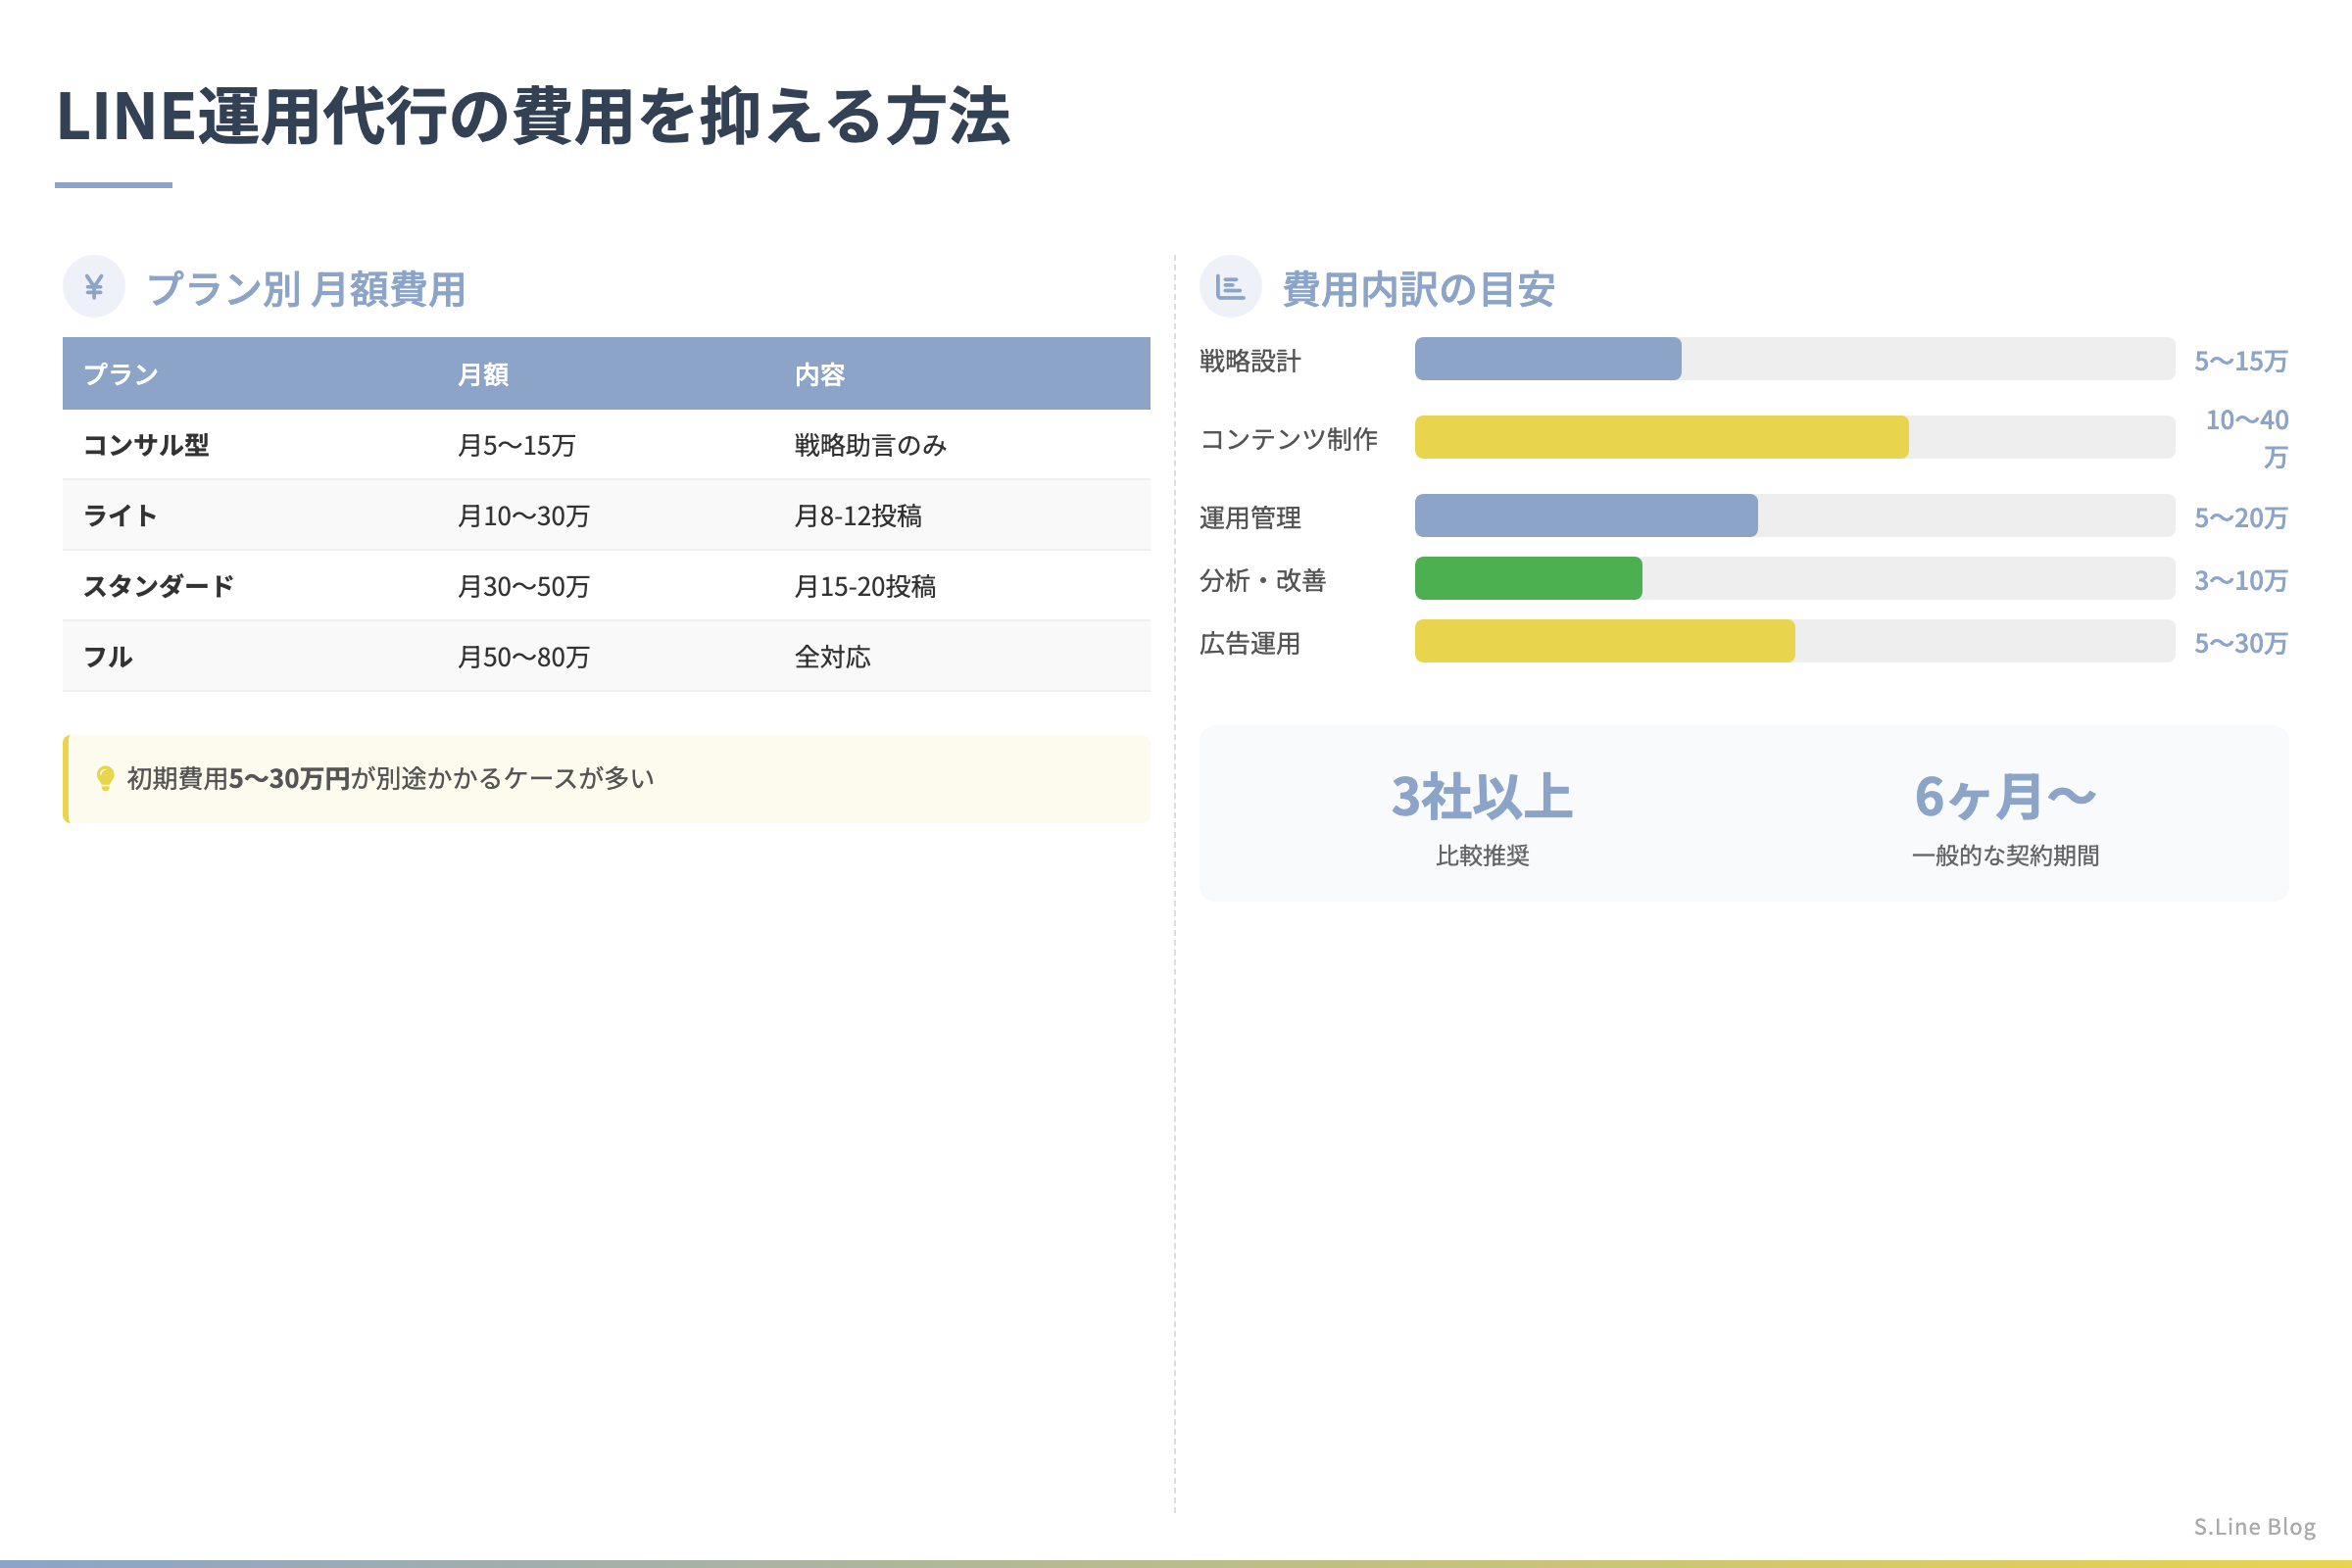Click the lightbulb icon in the note box
This screenshot has height=1568, width=2352.
coord(105,778)
